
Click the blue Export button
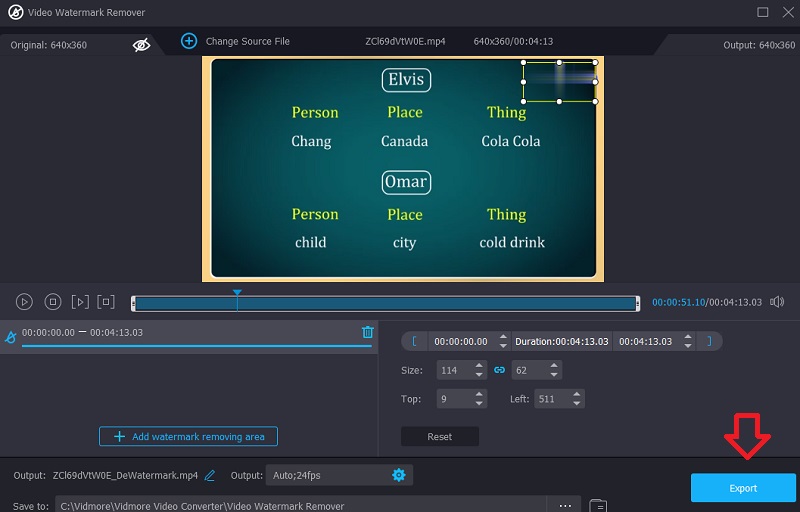tap(743, 488)
